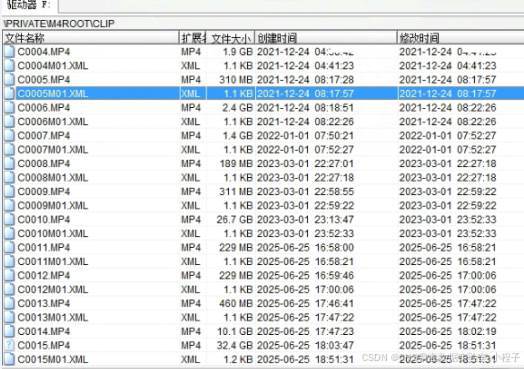Select file name C0014.MP4
The width and height of the screenshot is (524, 369).
44,332
